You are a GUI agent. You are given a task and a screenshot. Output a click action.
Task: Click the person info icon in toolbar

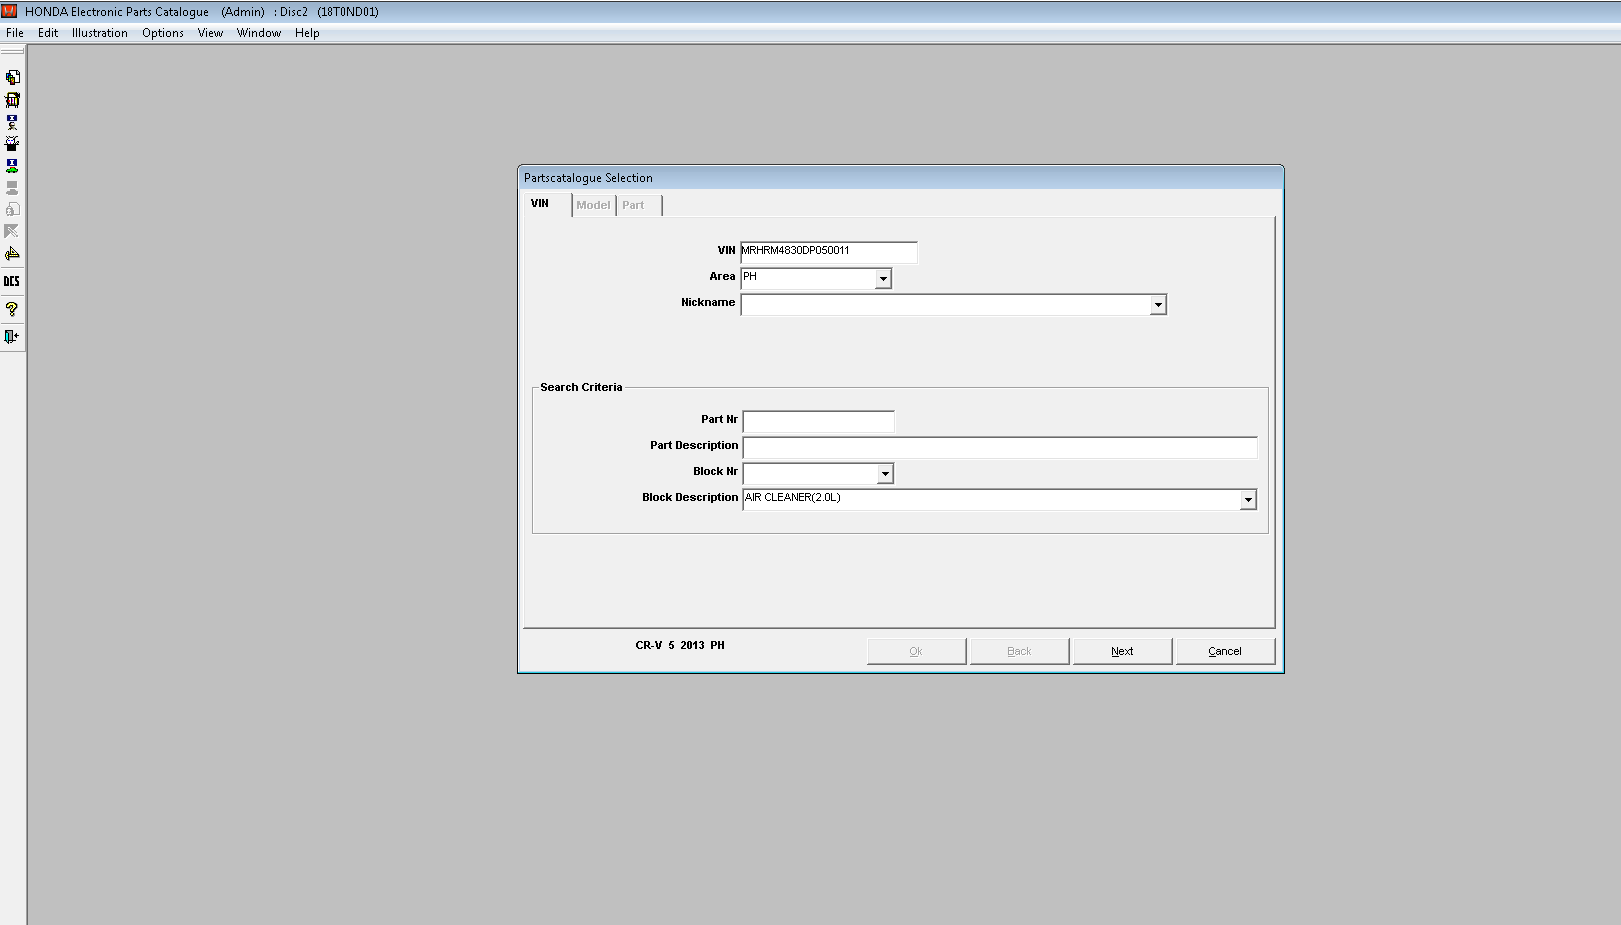[12, 122]
